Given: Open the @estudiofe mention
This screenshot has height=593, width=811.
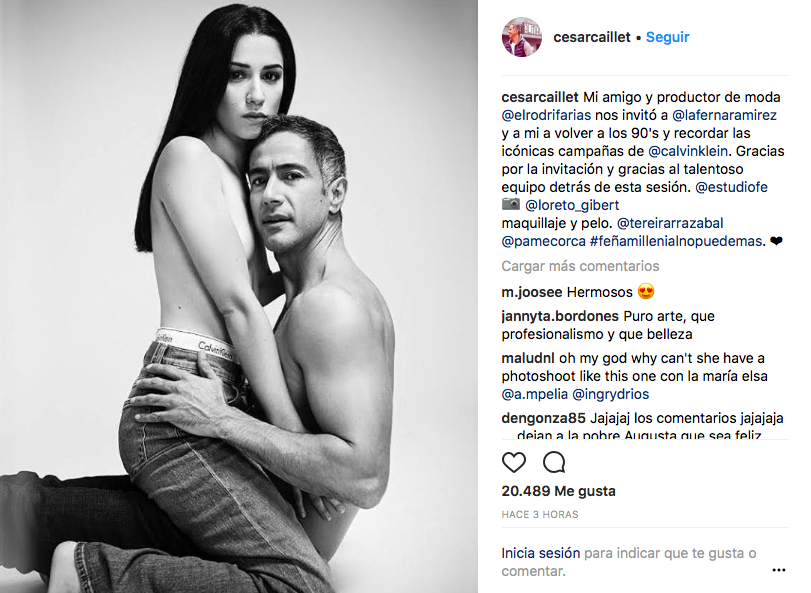Looking at the screenshot, I should [x=731, y=187].
